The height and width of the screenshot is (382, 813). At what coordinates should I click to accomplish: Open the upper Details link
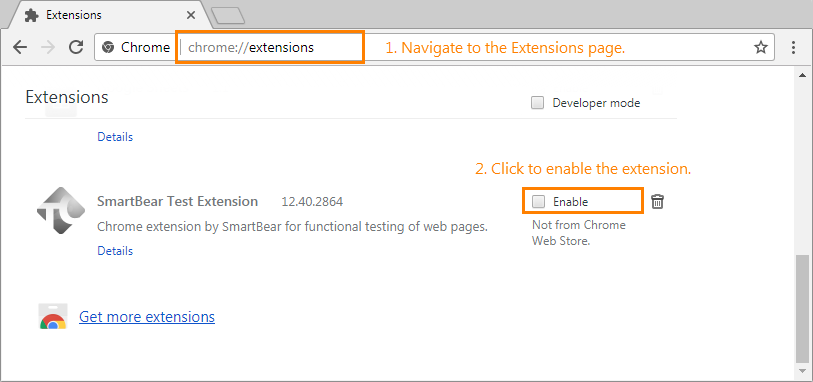tap(115, 137)
